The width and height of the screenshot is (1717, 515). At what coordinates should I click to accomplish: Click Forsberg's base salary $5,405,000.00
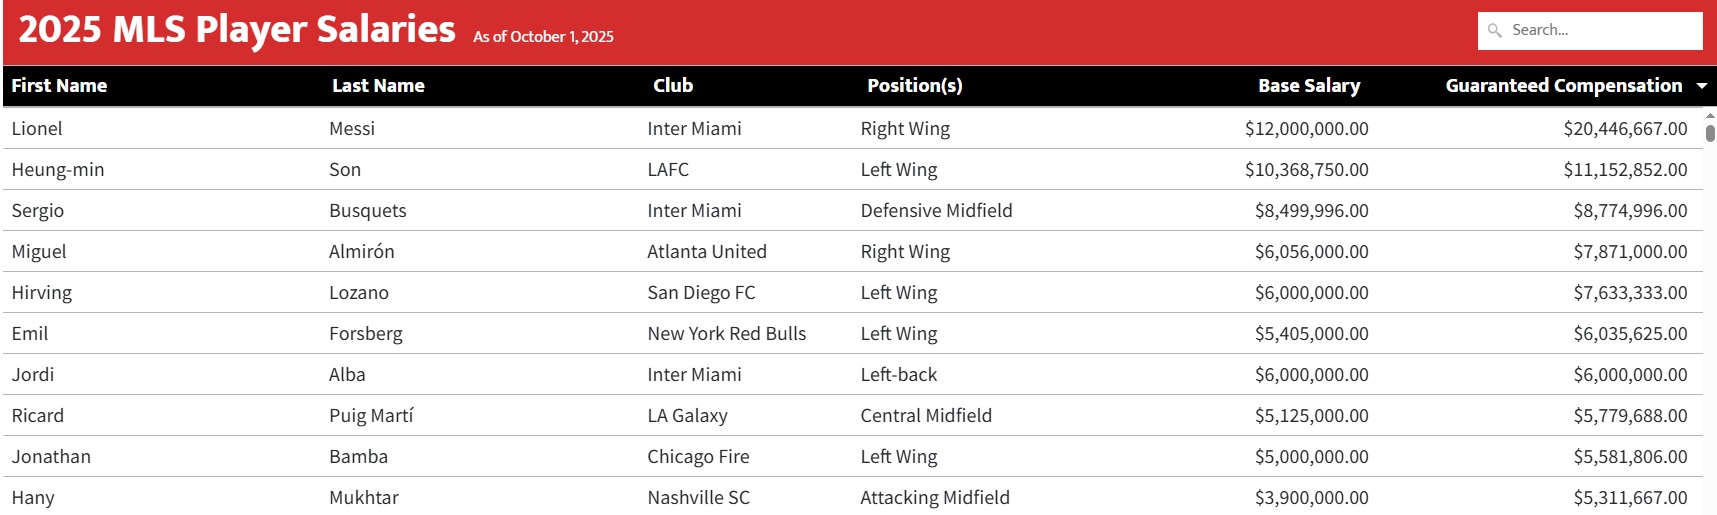click(x=1311, y=334)
